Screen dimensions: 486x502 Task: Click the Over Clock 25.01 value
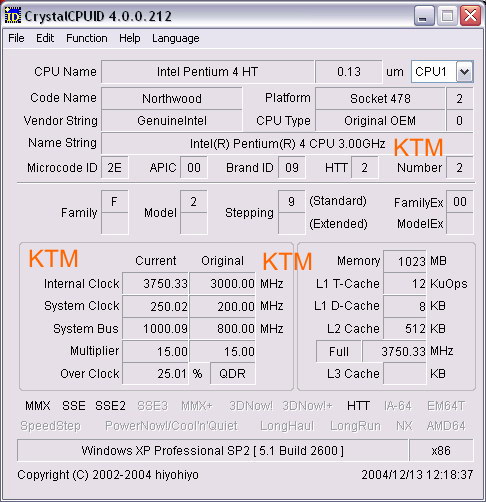click(156, 373)
